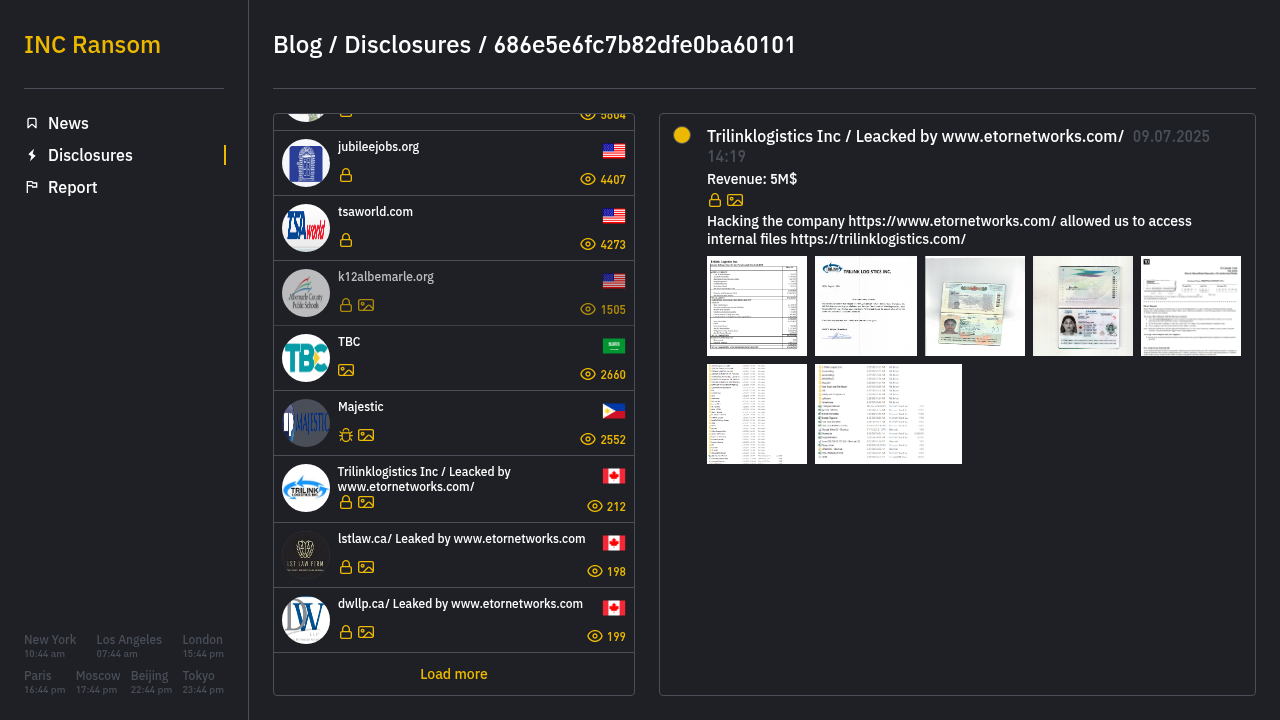Click the eye views icon beside 4273
Screen dimensions: 1280x720
588,245
